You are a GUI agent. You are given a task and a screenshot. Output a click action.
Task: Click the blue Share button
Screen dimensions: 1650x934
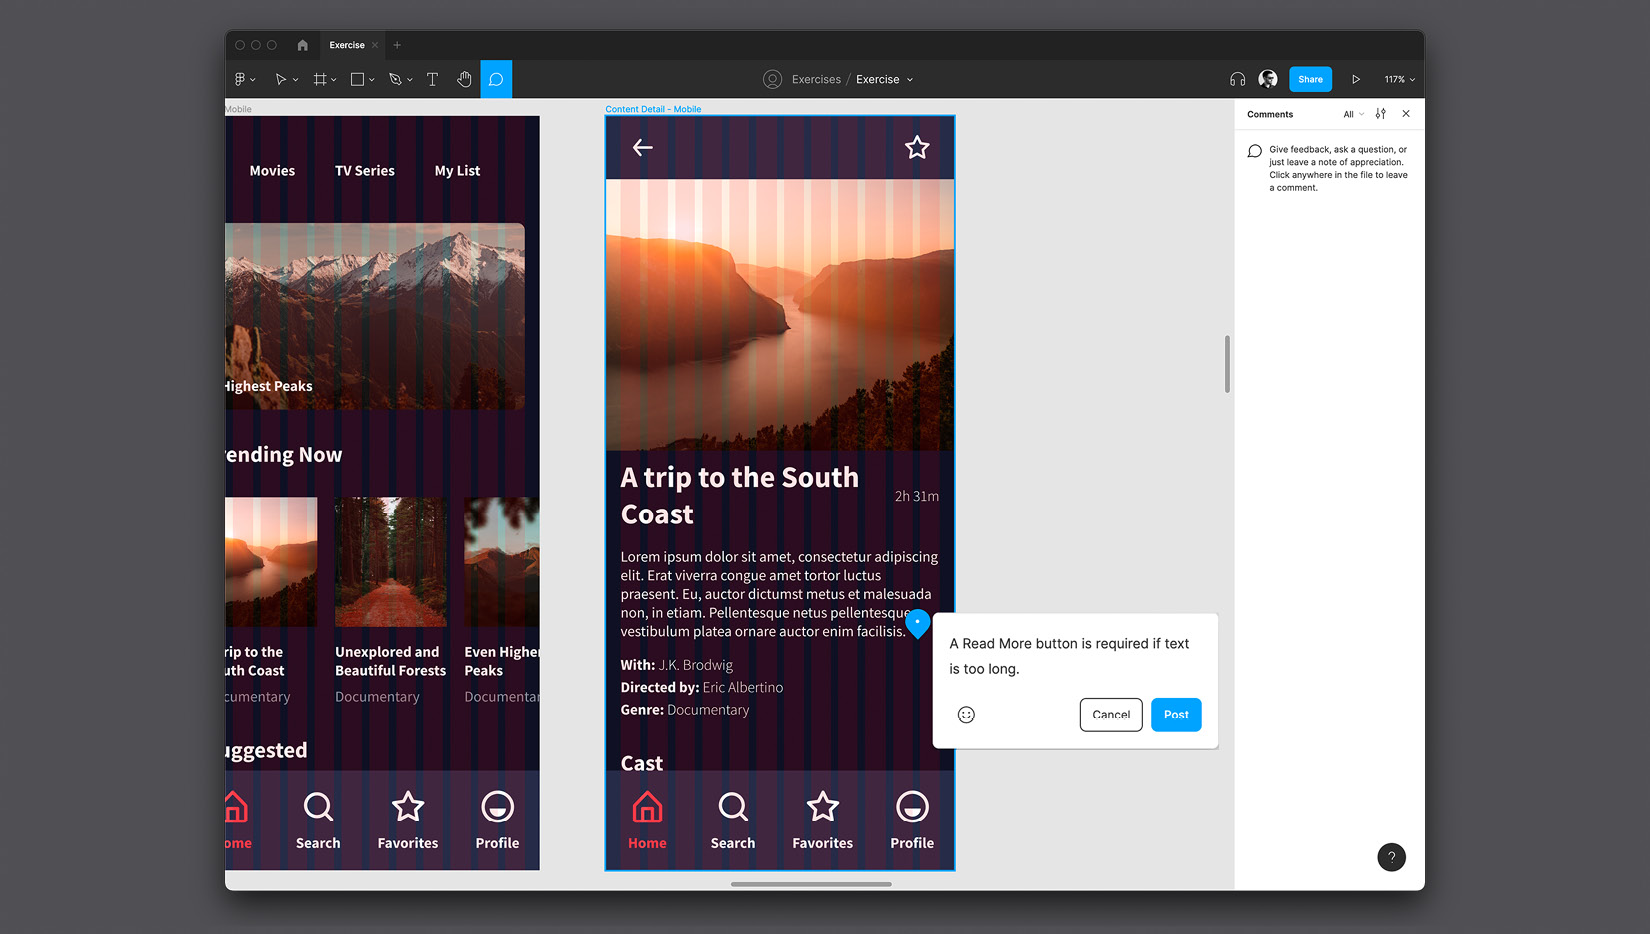1310,79
